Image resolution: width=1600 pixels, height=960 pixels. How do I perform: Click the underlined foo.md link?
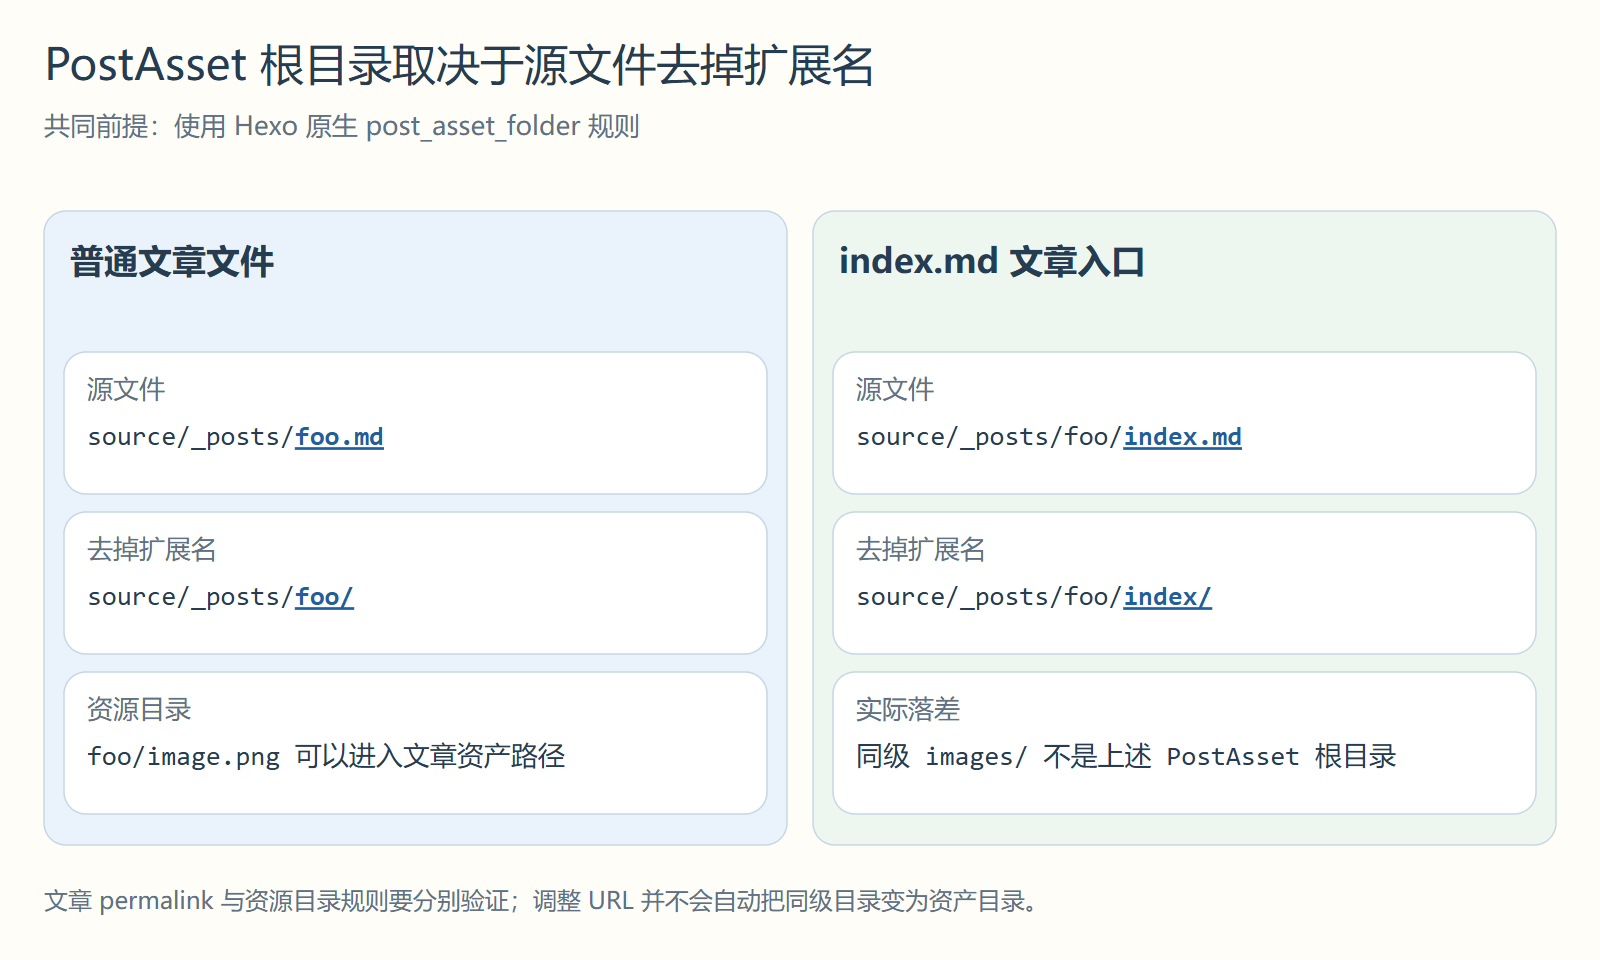(x=339, y=437)
